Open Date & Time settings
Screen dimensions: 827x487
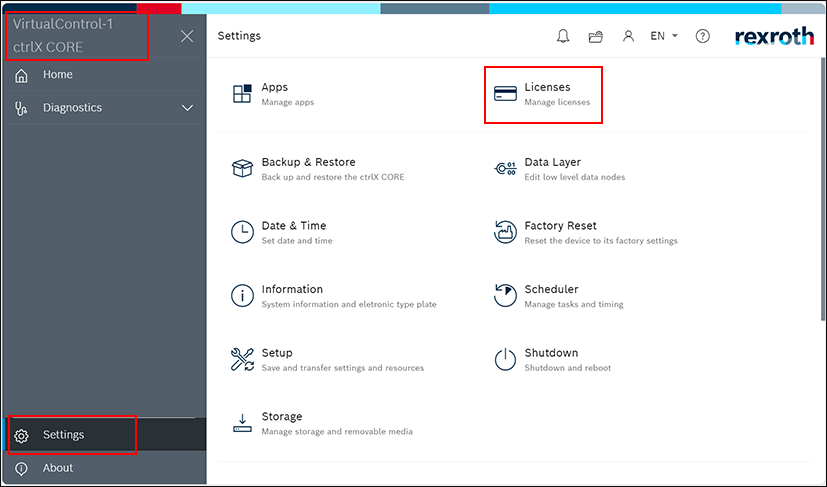(x=294, y=225)
